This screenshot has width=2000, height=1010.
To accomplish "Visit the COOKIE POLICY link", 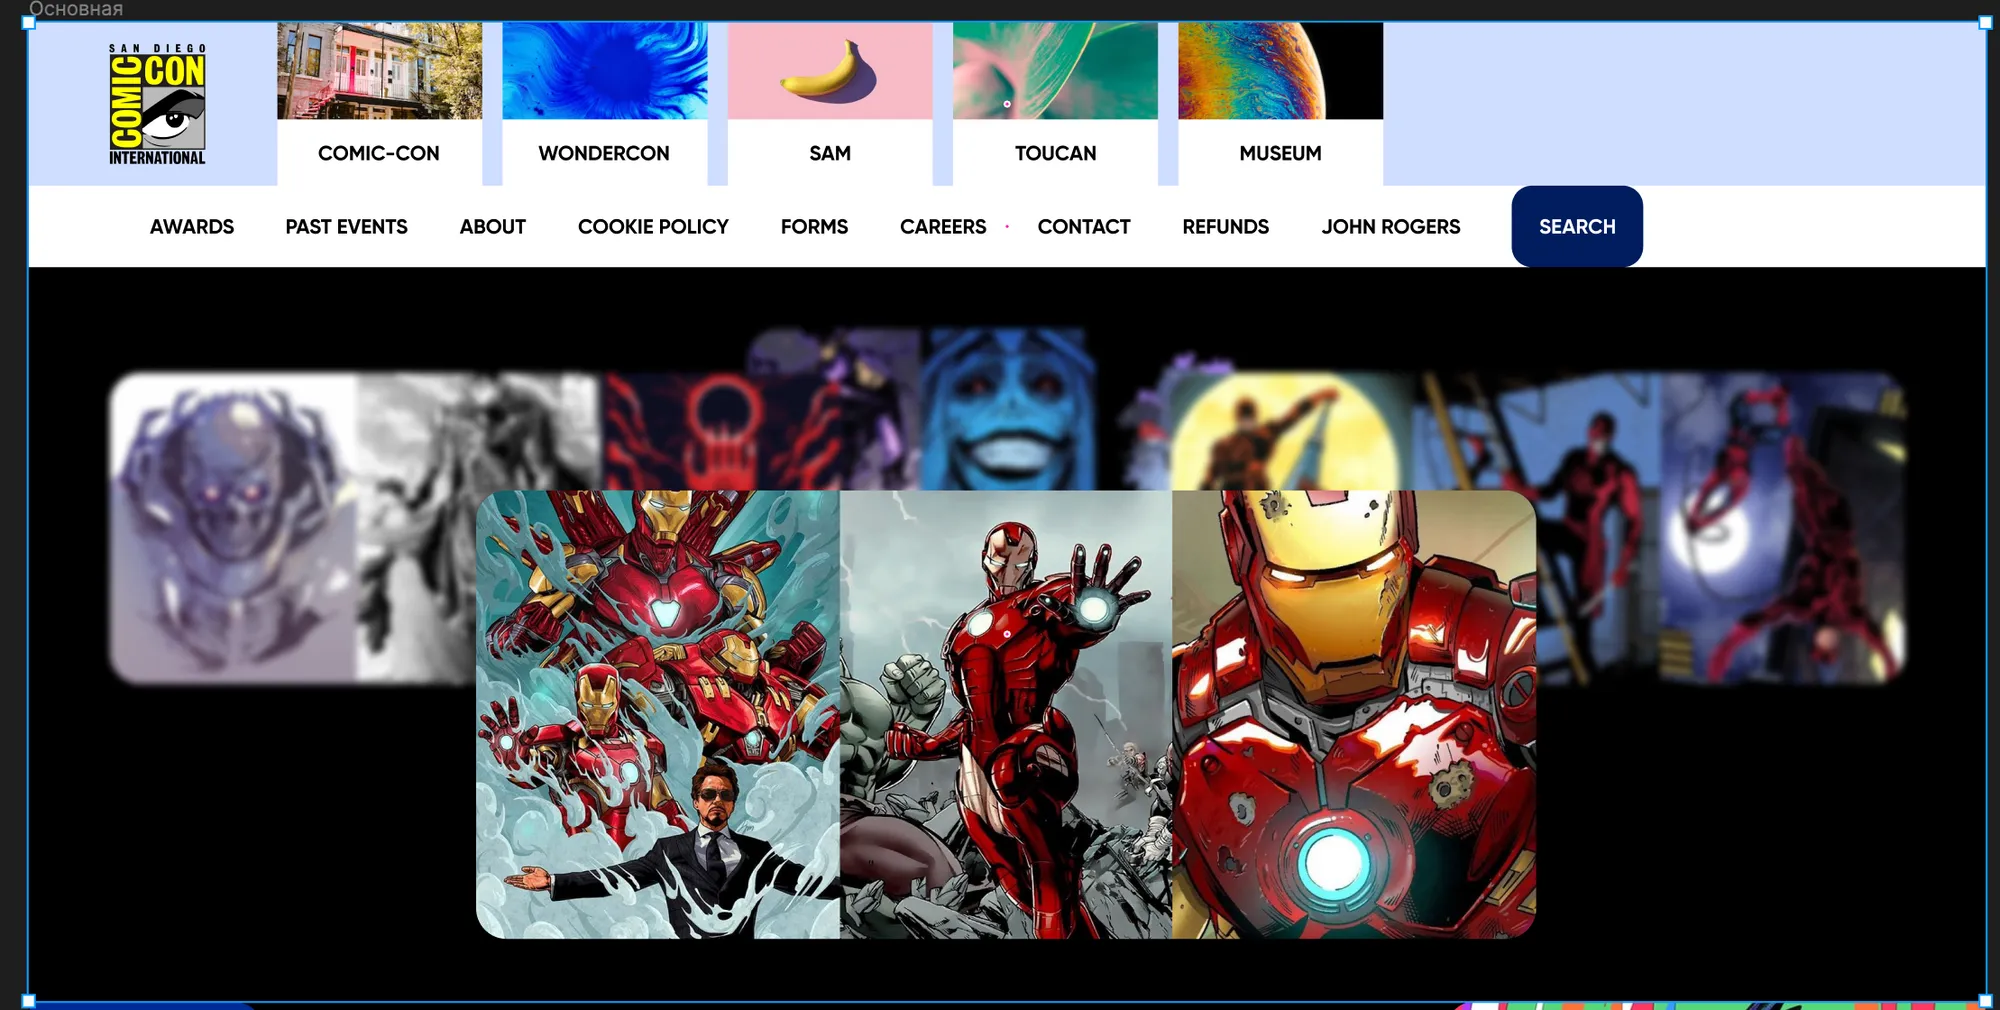I will pyautogui.click(x=653, y=227).
